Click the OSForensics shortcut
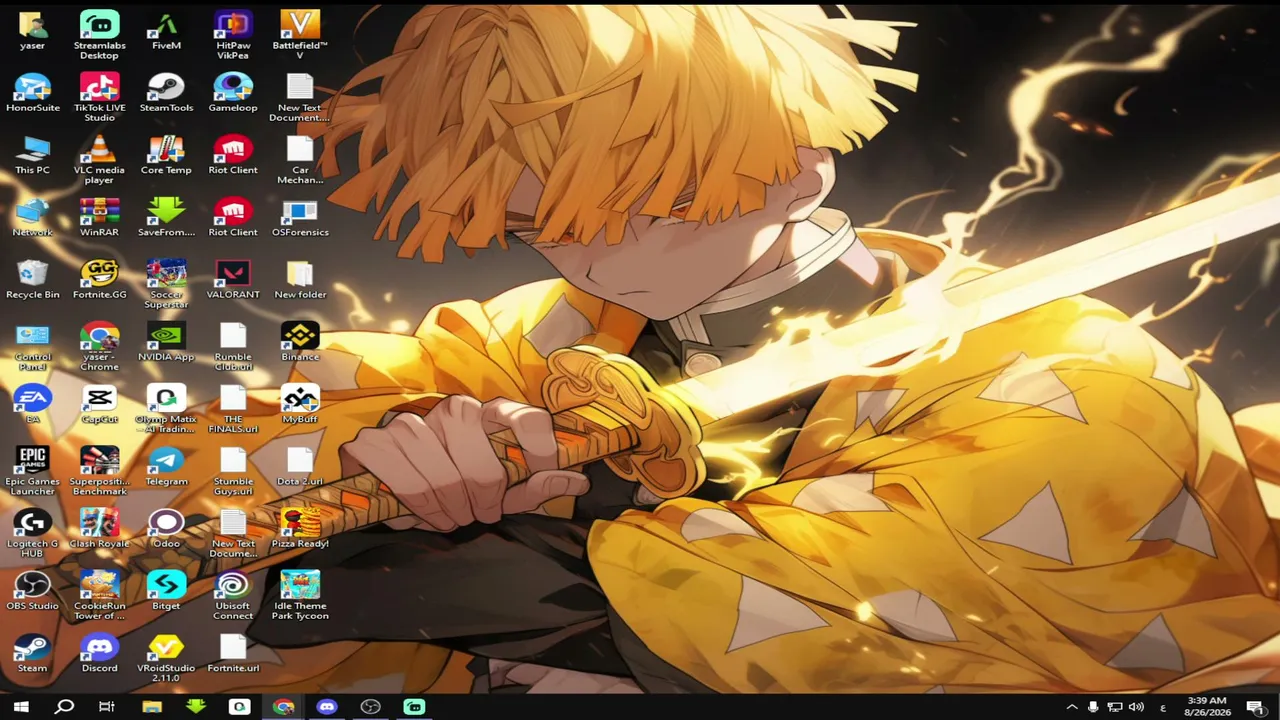 pyautogui.click(x=300, y=217)
